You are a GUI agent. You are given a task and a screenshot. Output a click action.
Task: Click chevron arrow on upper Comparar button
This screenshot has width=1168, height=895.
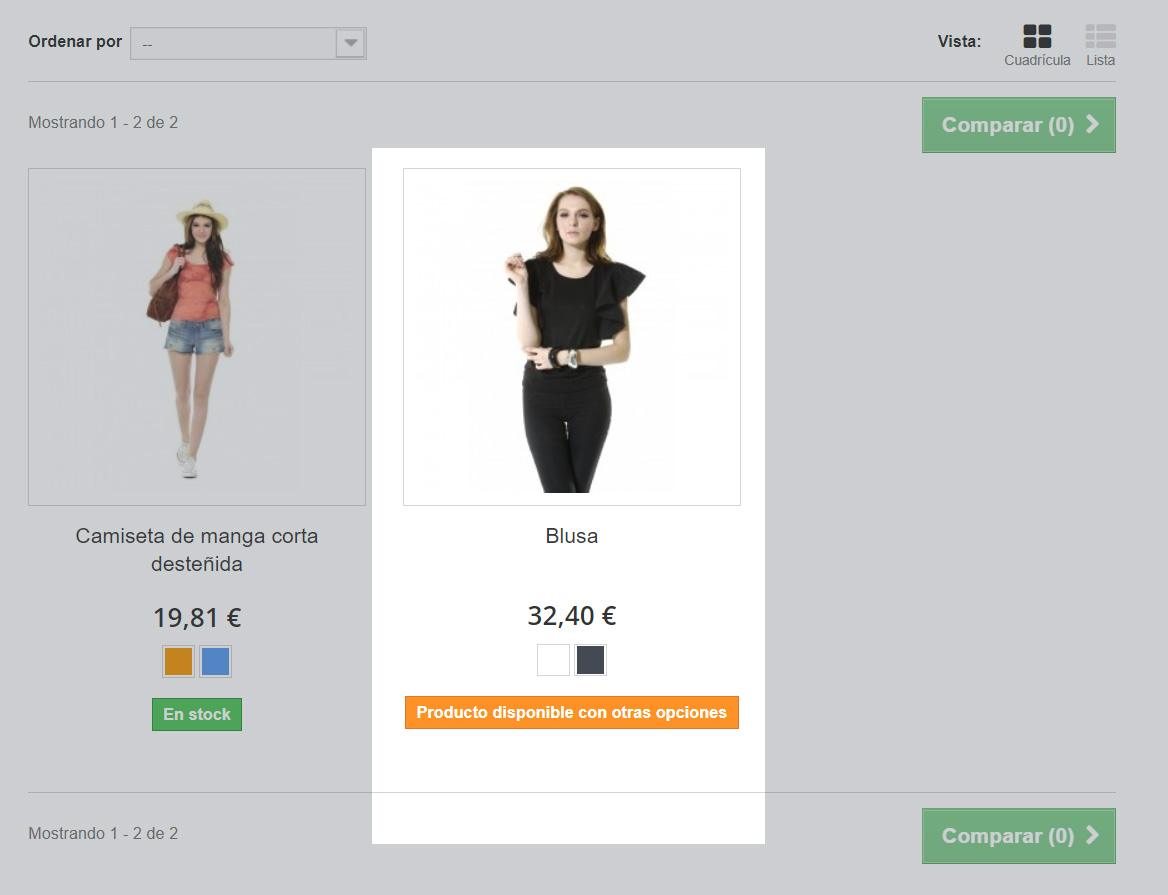point(1092,125)
